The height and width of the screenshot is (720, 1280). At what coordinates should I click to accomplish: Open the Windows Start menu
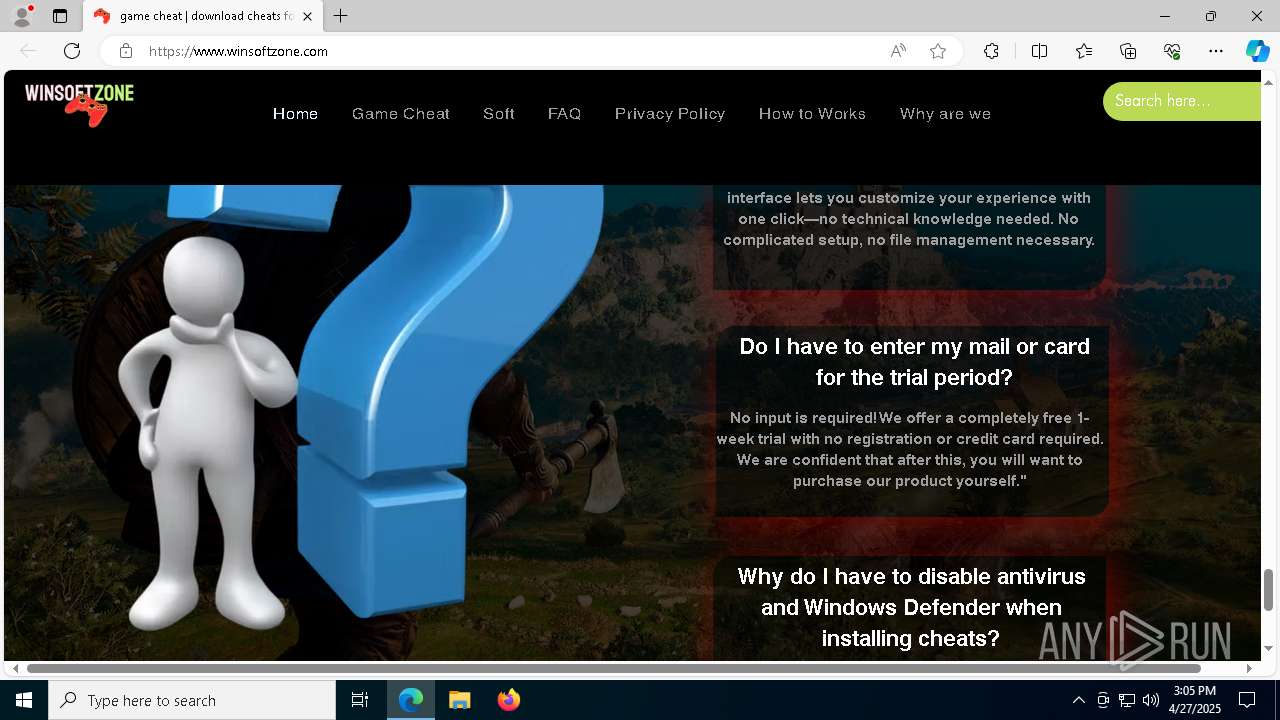coord(24,700)
